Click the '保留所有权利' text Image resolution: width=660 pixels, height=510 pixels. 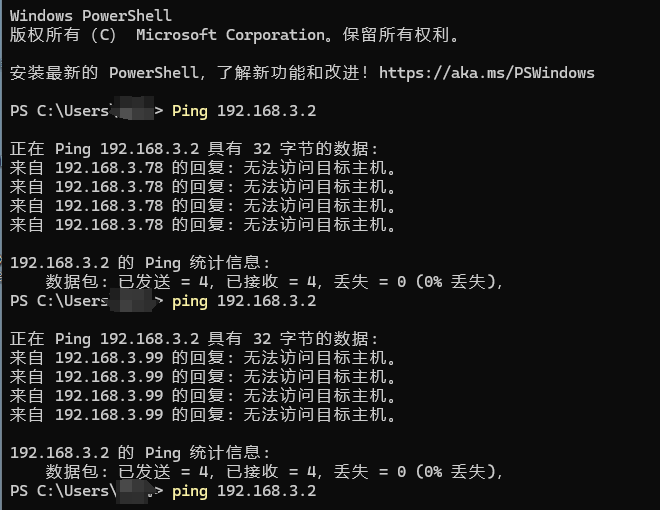(396, 35)
